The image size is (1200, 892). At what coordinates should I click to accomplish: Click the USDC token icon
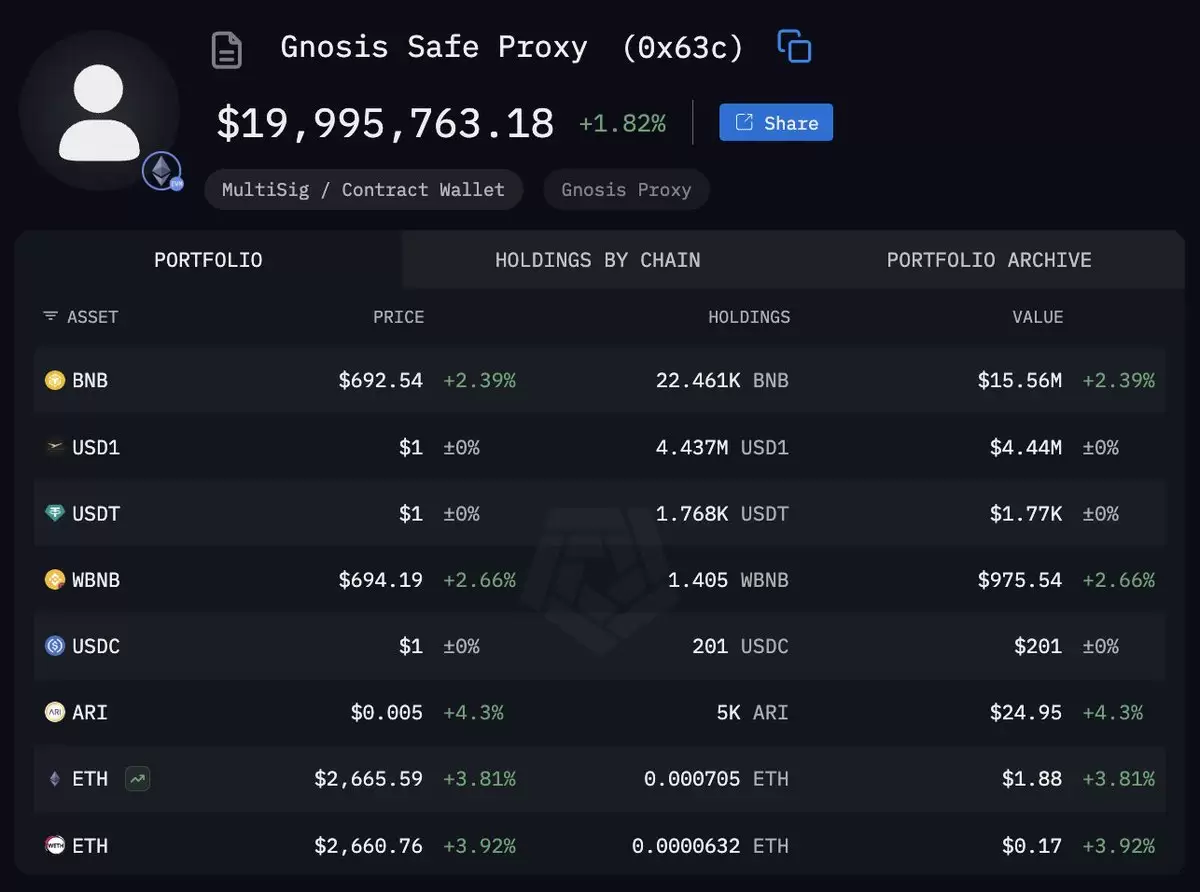tap(55, 646)
